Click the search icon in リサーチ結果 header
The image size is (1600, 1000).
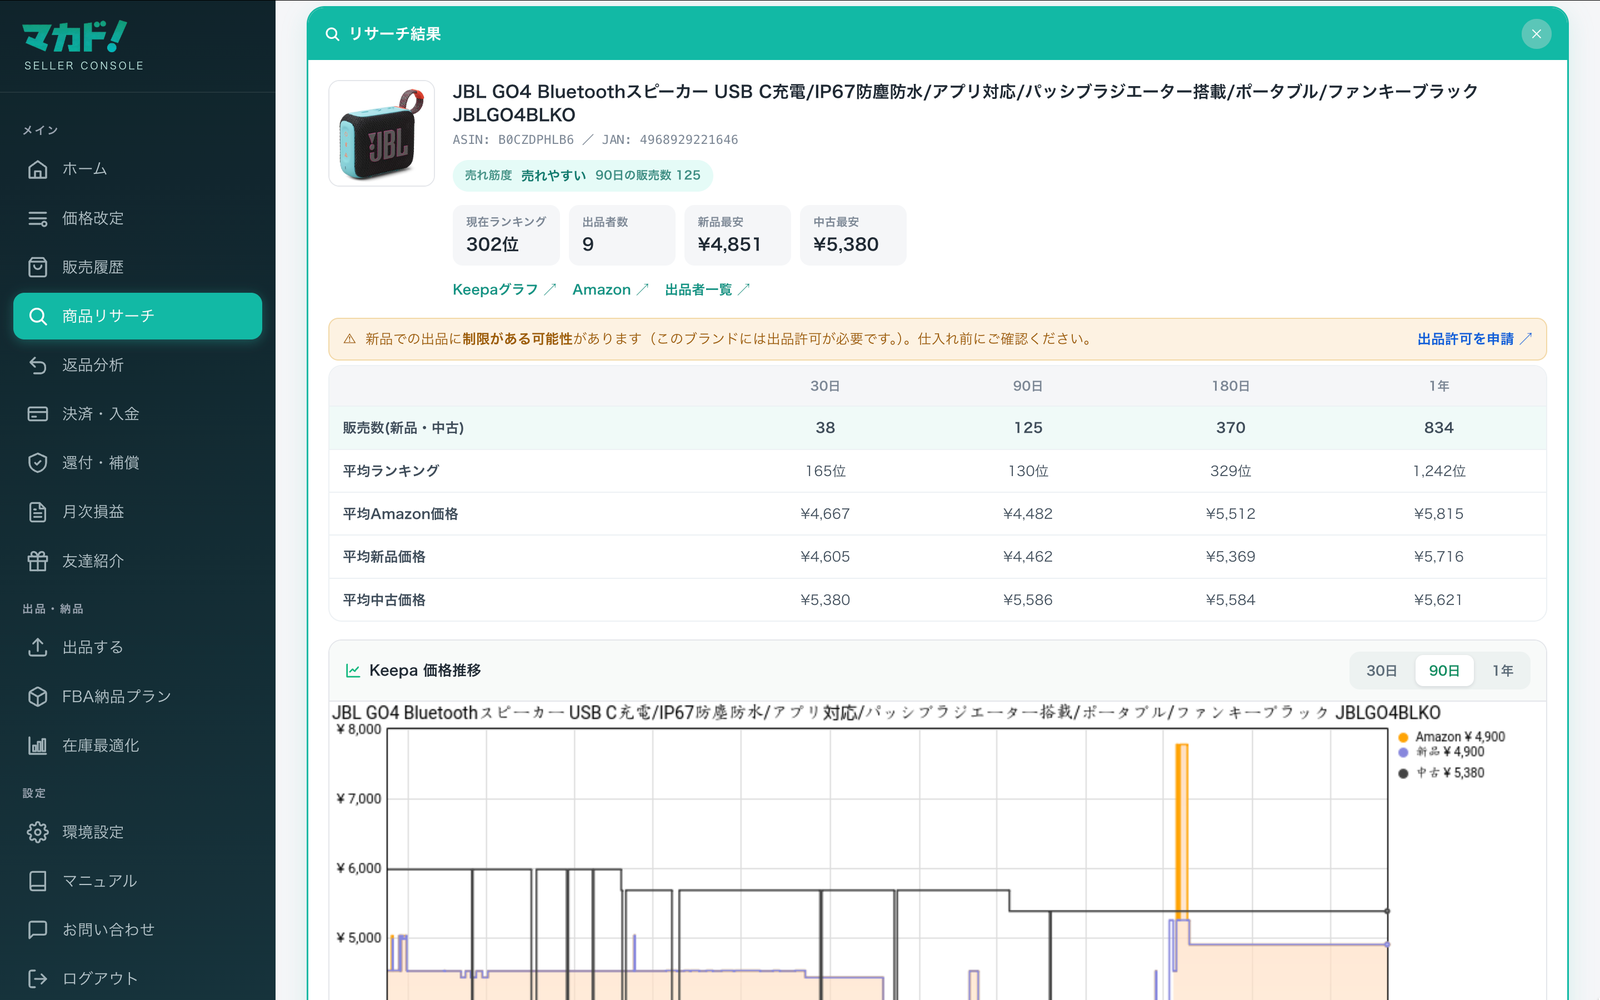pyautogui.click(x=332, y=34)
